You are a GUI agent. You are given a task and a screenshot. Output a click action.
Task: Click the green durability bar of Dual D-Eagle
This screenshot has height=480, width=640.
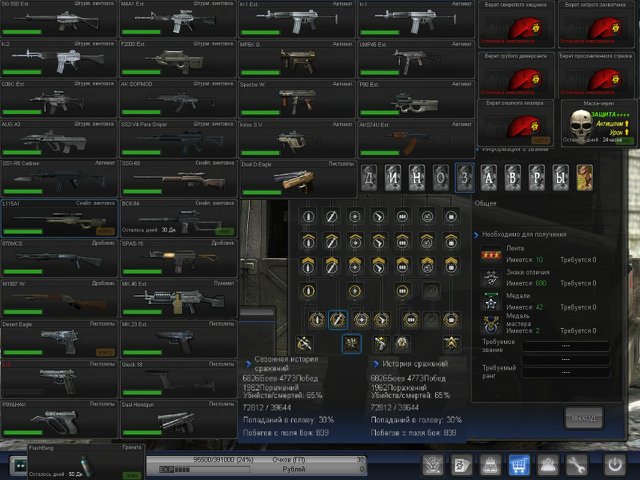pos(262,192)
